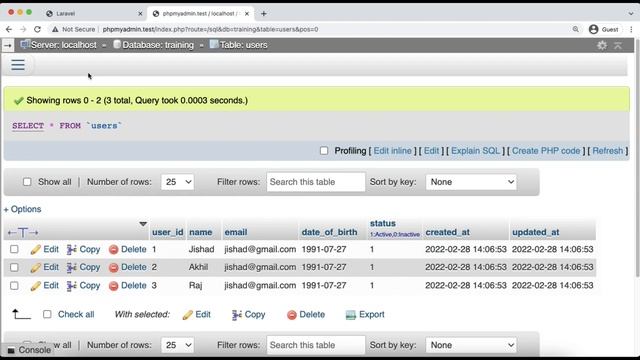The image size is (640, 360).
Task: Sort by the date_of_birth column header
Action: pos(329,232)
